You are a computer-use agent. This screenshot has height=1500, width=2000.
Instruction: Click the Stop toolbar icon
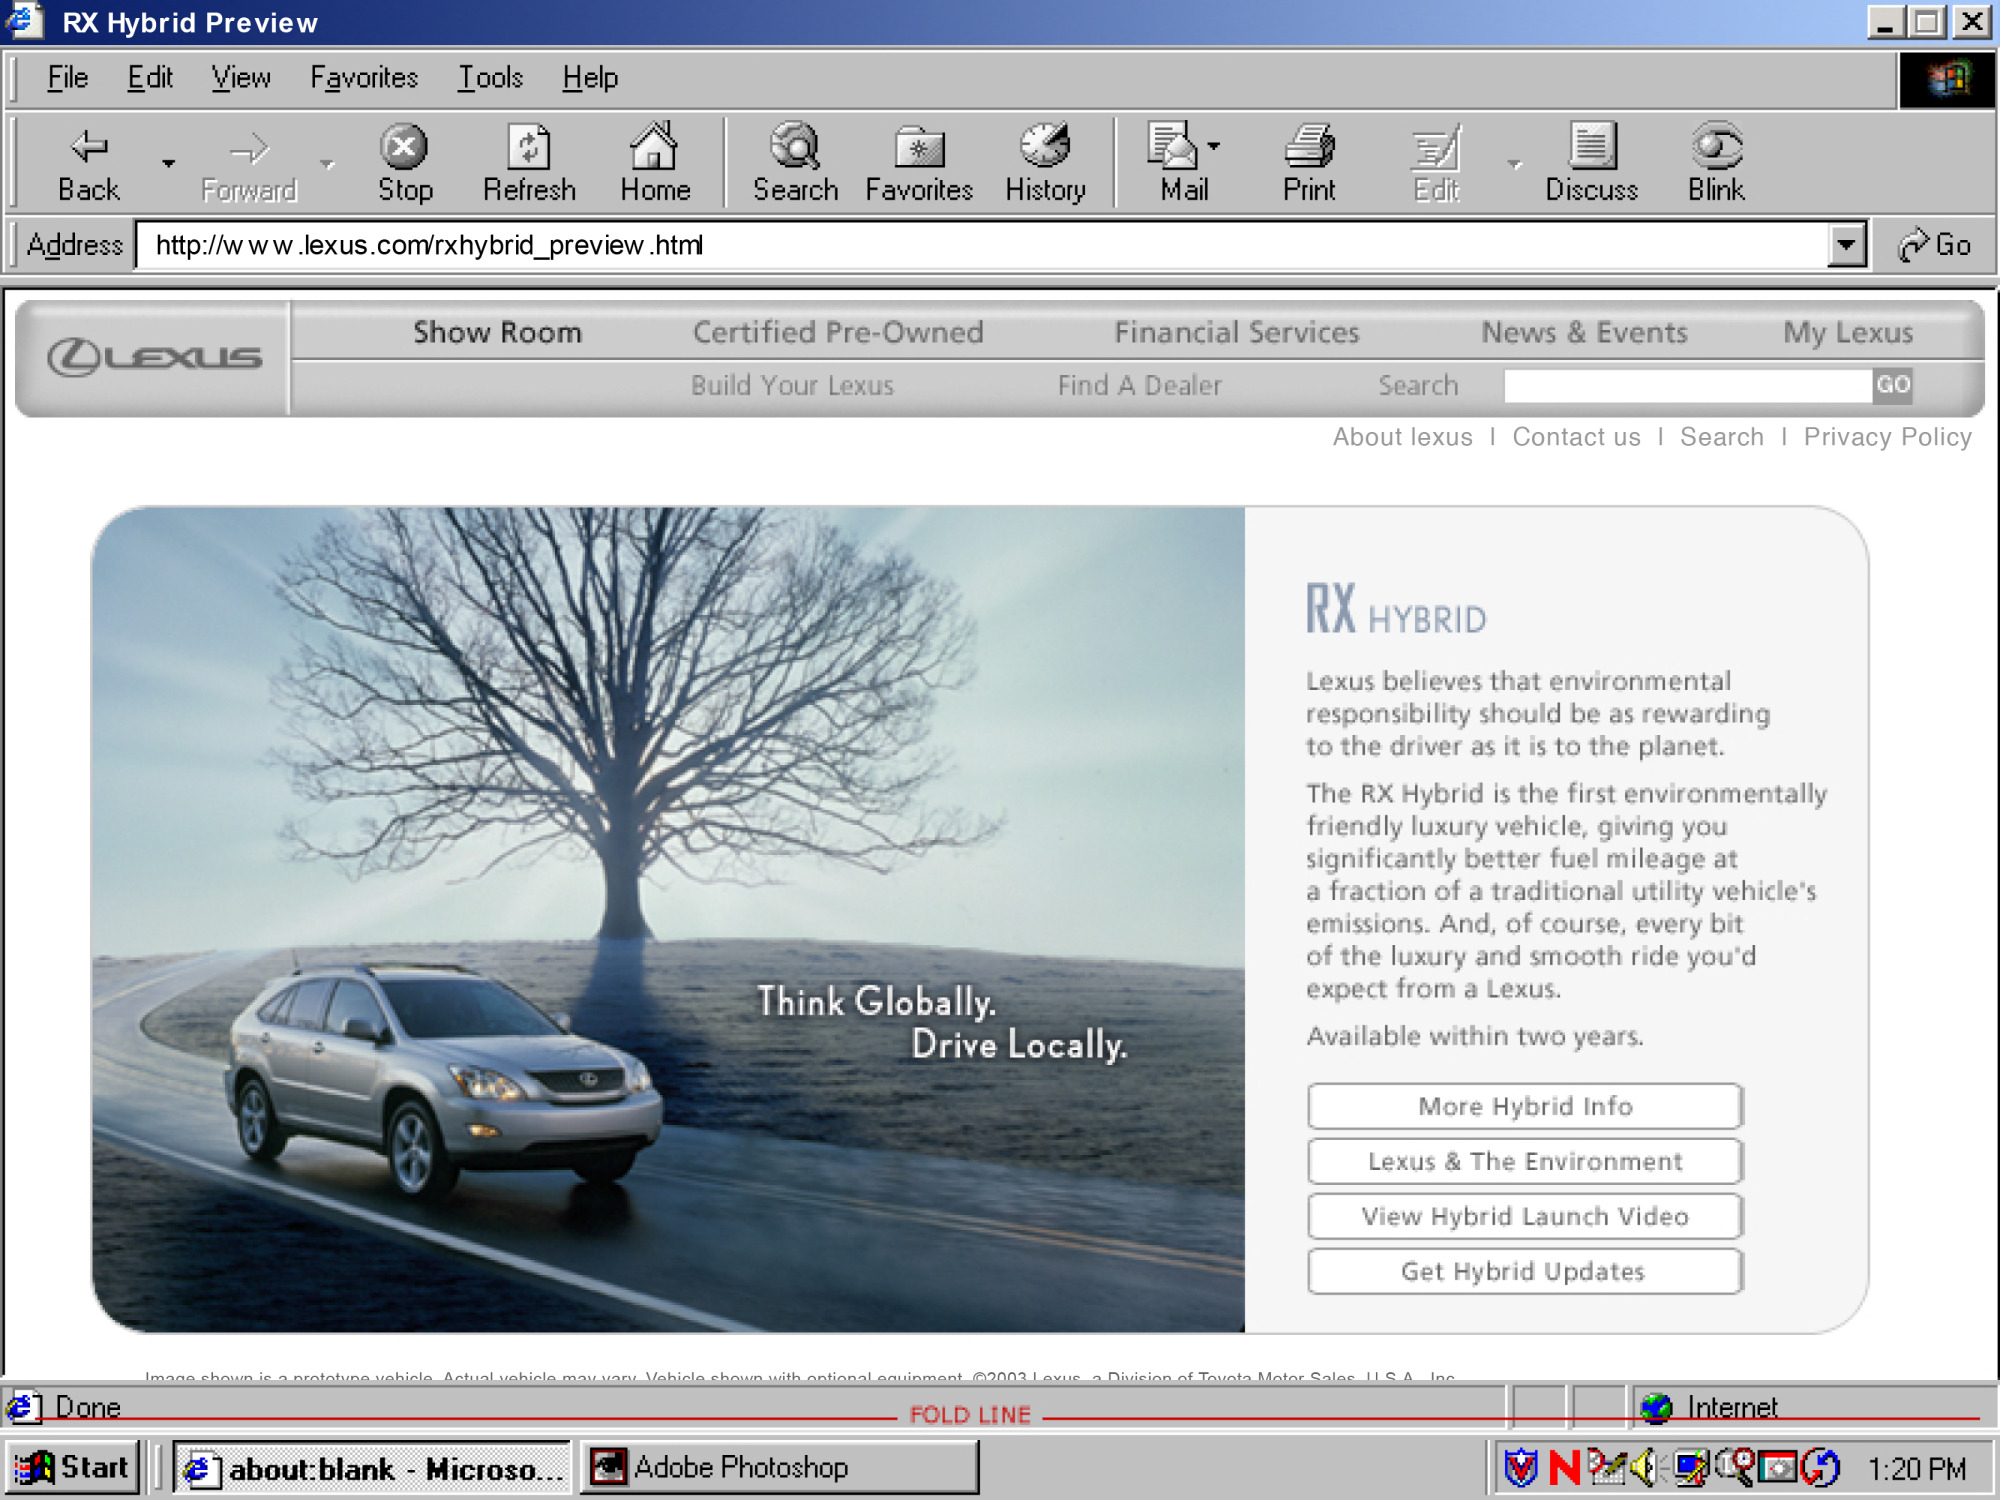coord(404,148)
